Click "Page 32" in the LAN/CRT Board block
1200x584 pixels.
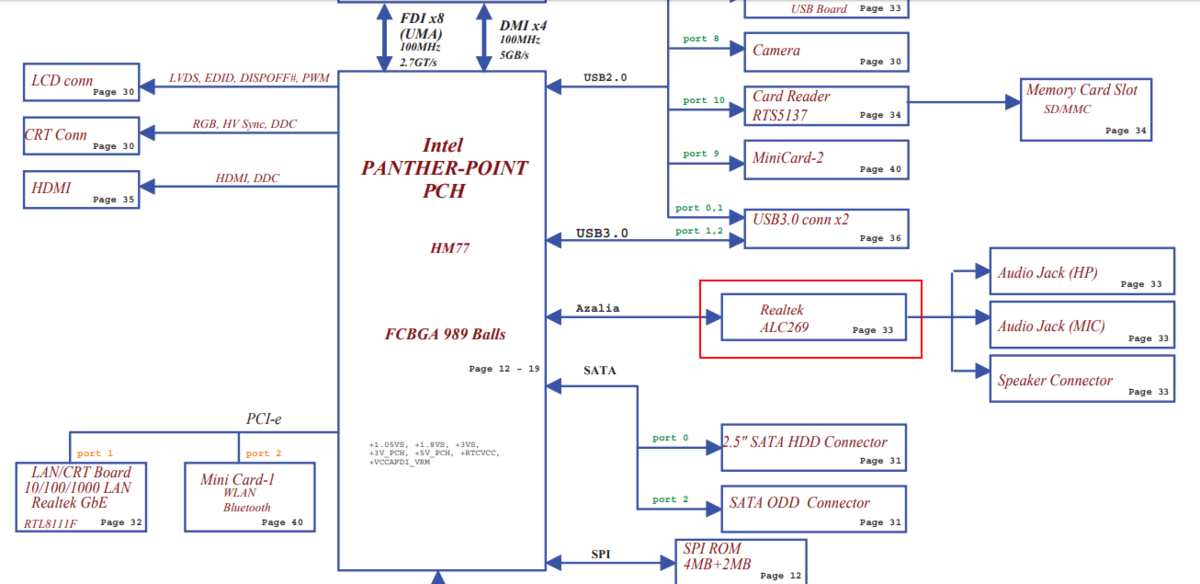(x=121, y=522)
